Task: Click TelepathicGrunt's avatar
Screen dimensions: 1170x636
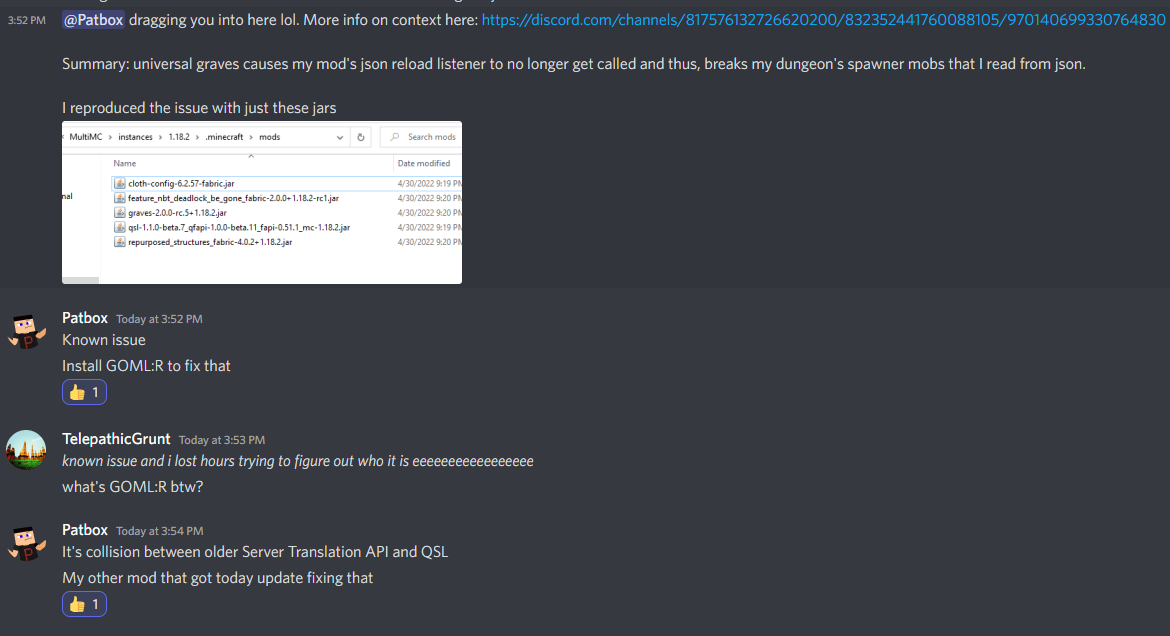Action: click(x=26, y=450)
